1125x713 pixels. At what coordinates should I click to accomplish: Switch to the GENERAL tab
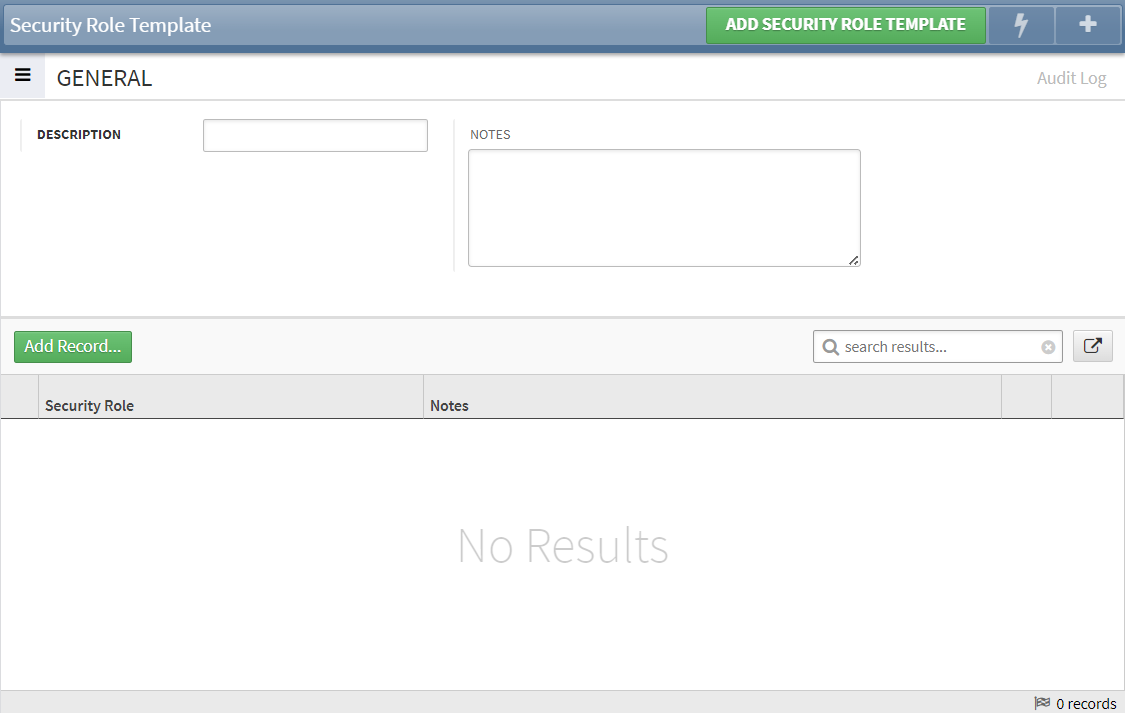104,77
